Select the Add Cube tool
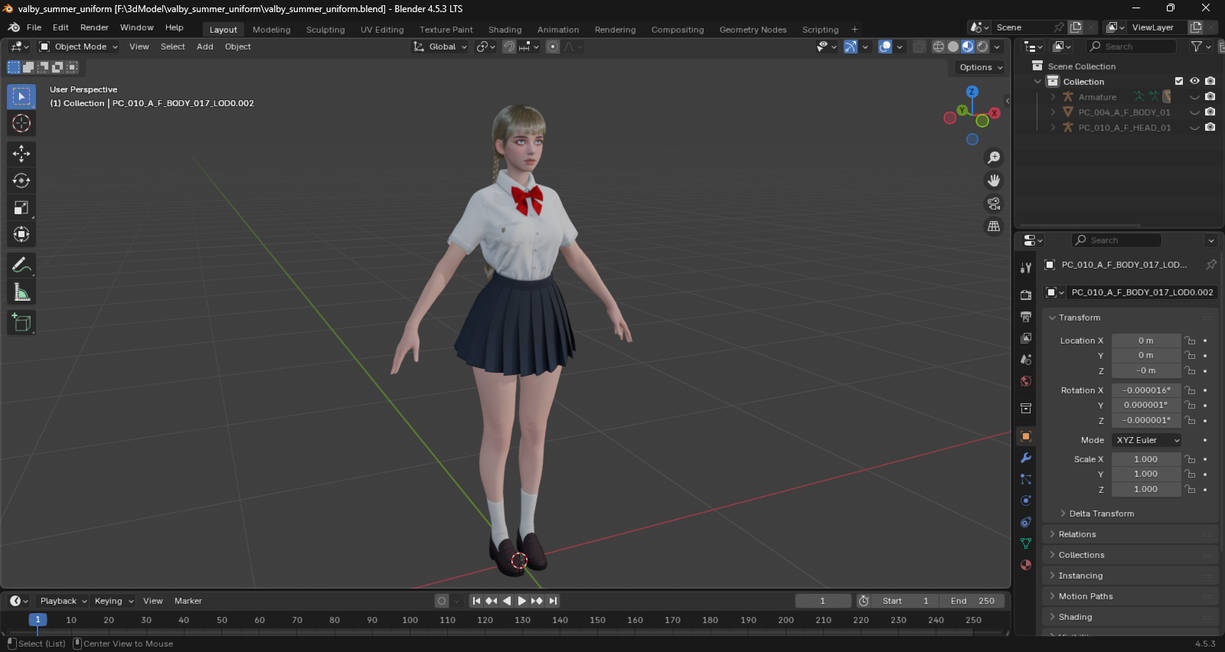 click(21, 322)
